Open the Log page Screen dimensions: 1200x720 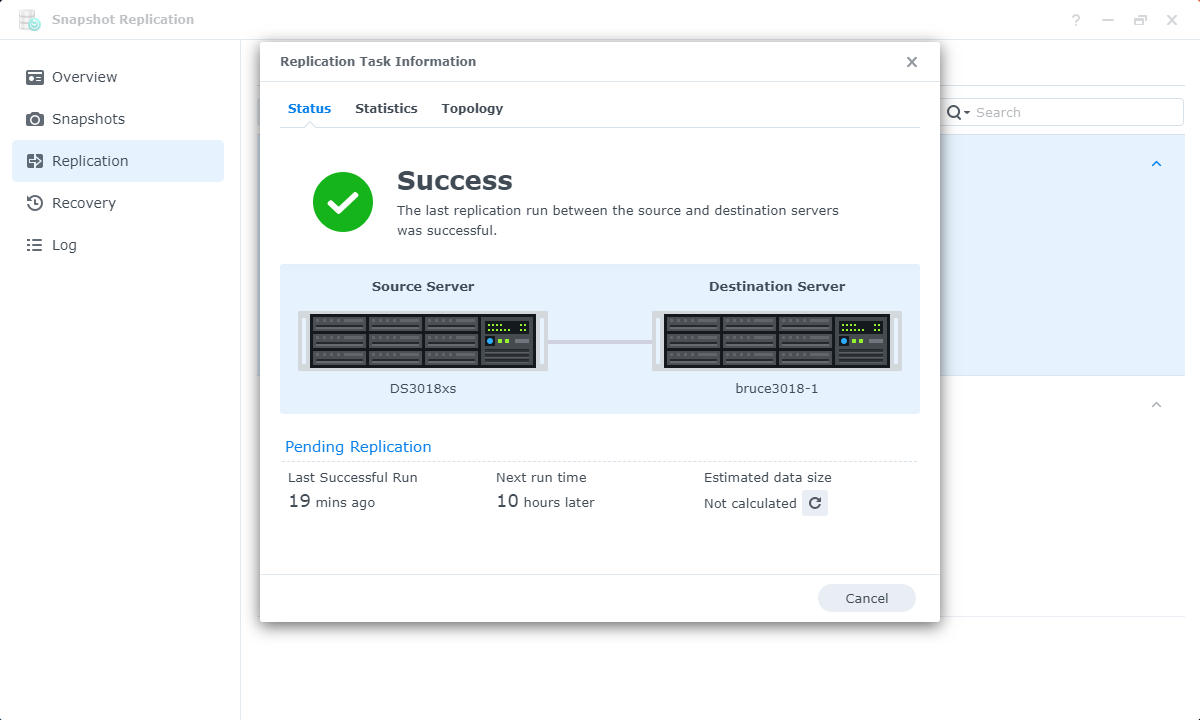click(x=64, y=245)
